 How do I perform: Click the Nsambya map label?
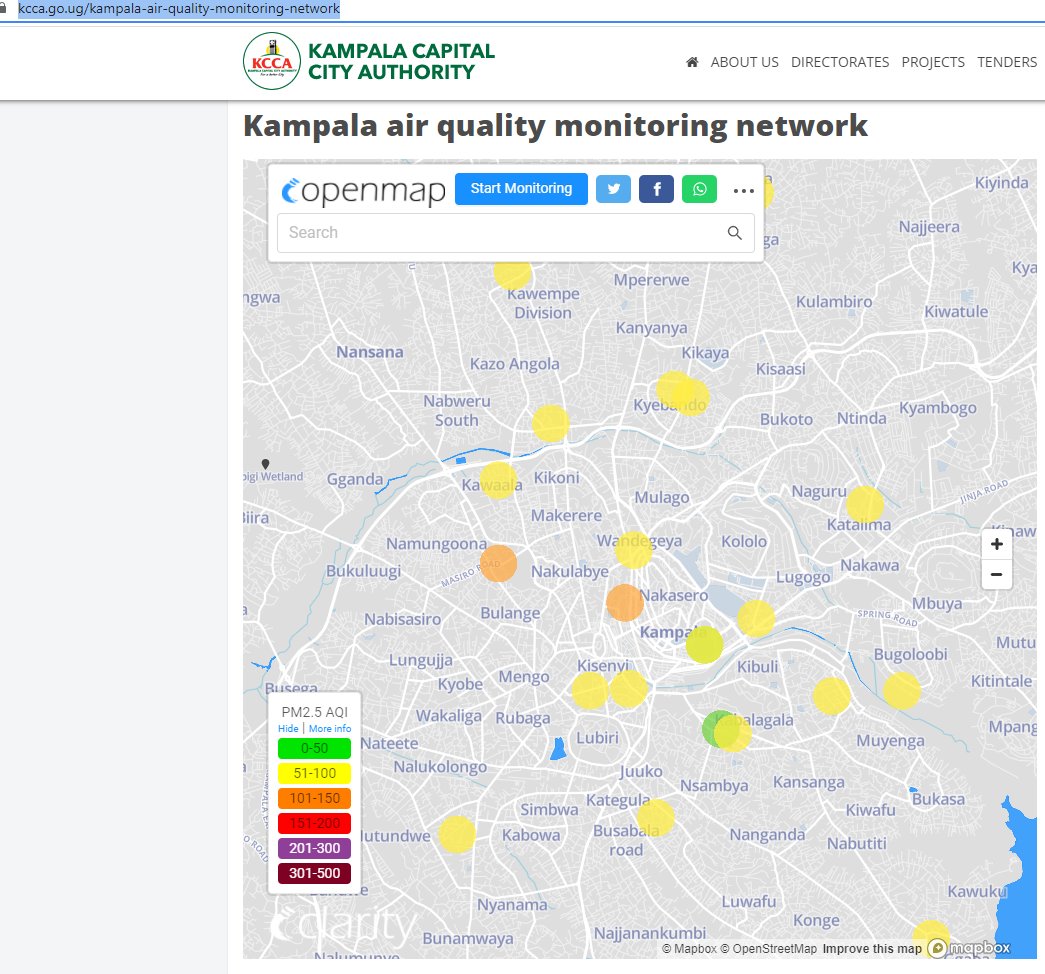coord(714,786)
